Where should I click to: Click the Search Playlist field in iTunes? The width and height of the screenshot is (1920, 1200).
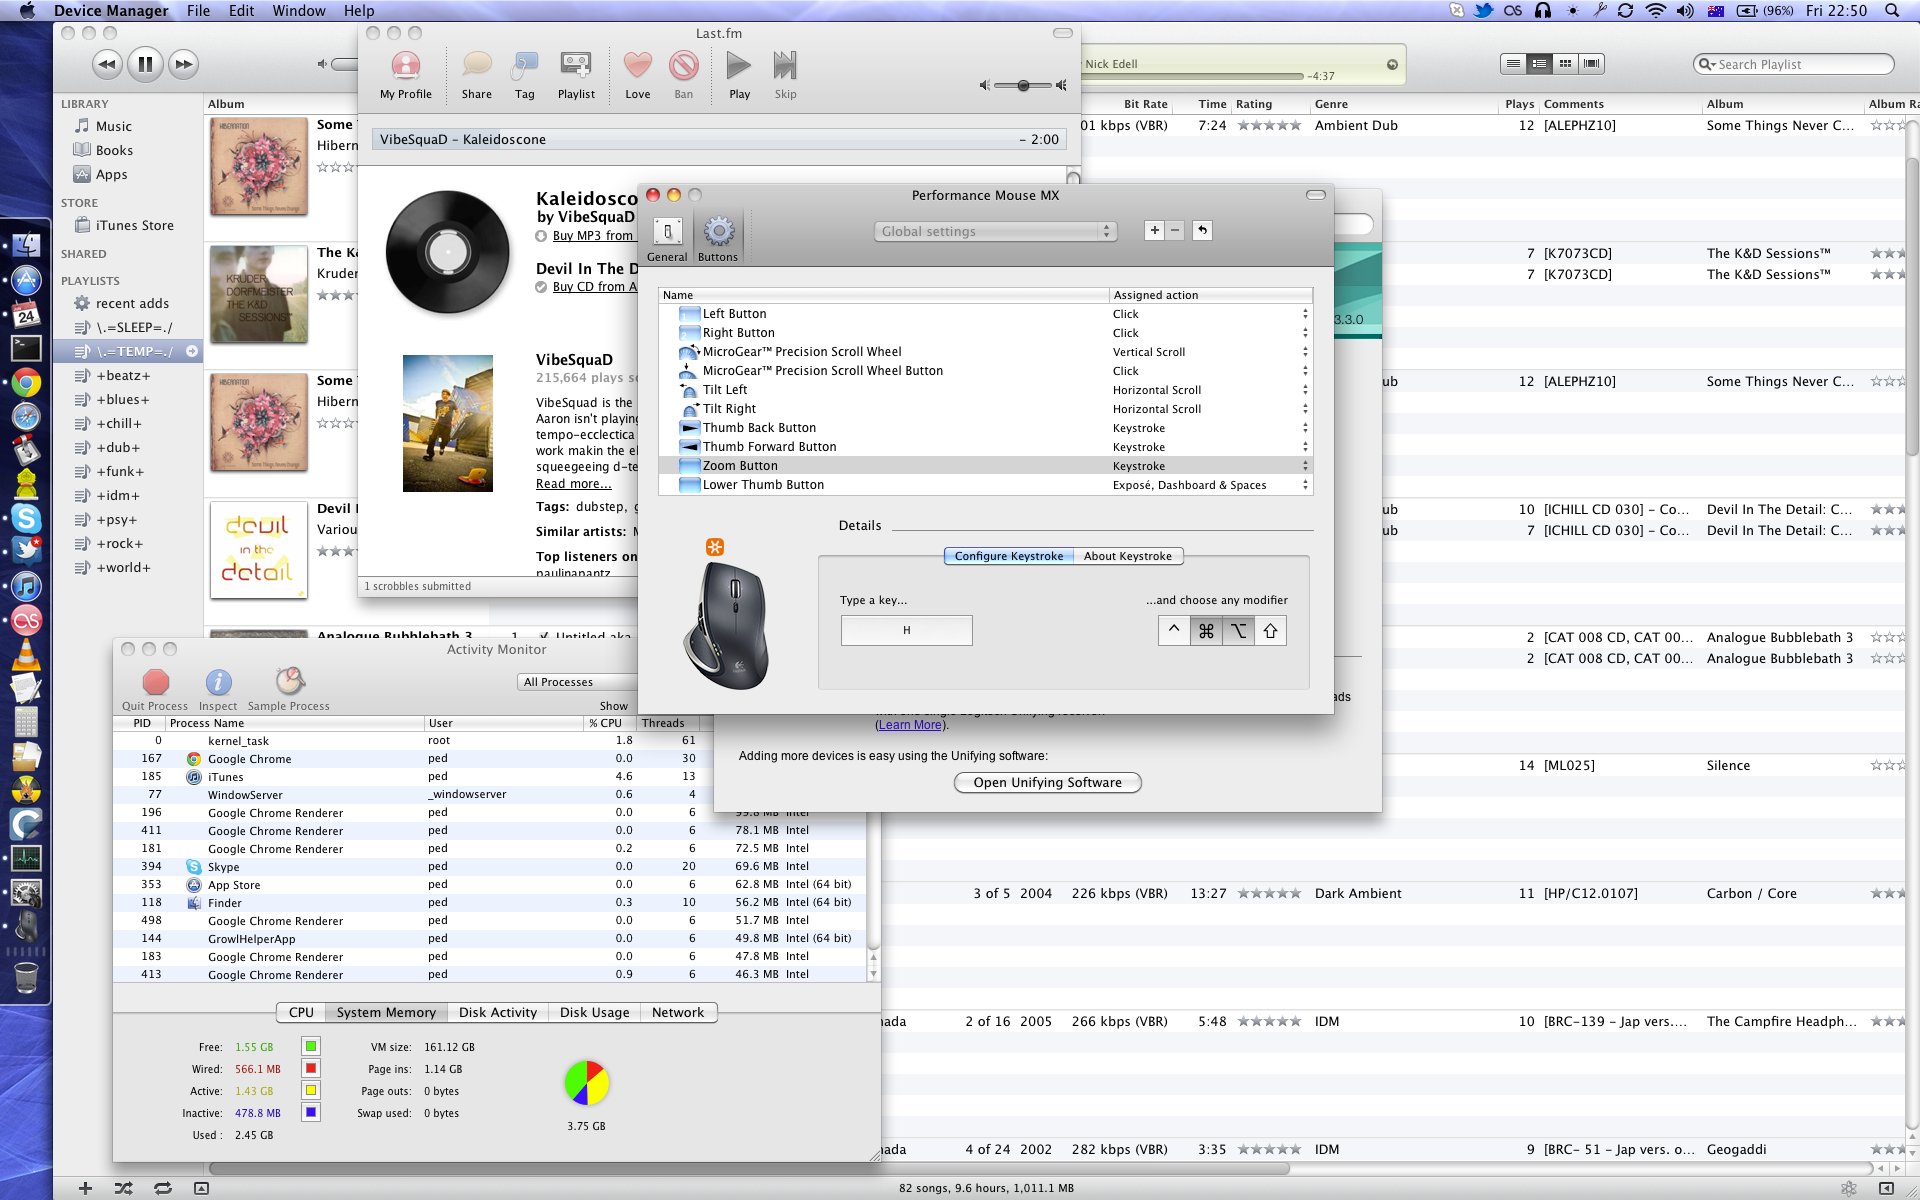point(1794,64)
